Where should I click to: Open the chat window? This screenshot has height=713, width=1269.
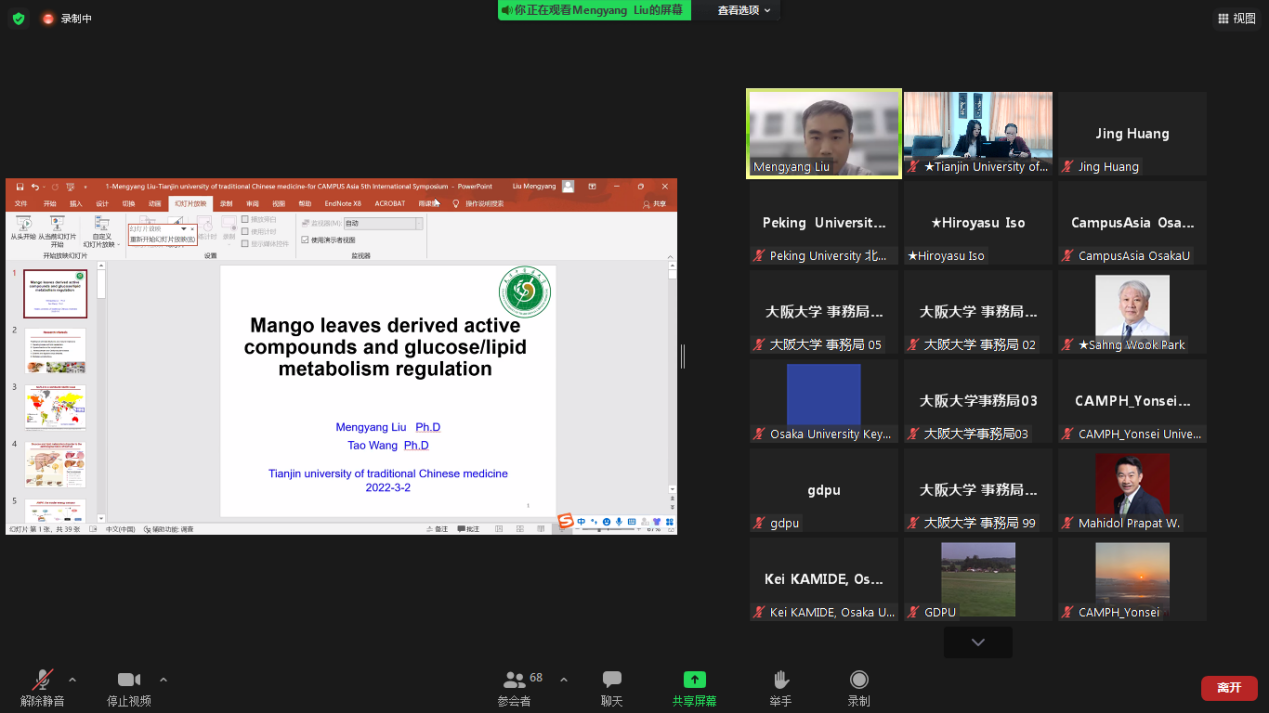[x=612, y=681]
